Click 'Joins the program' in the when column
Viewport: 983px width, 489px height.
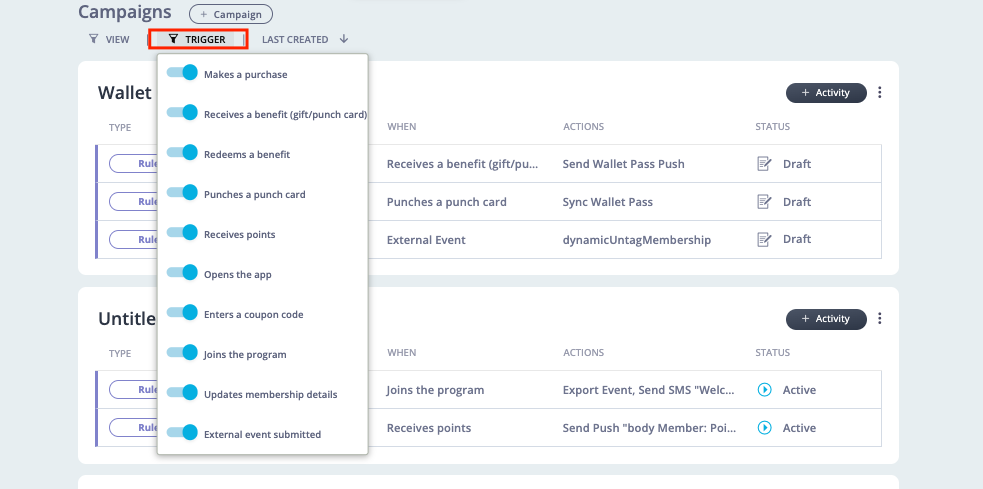(x=435, y=390)
